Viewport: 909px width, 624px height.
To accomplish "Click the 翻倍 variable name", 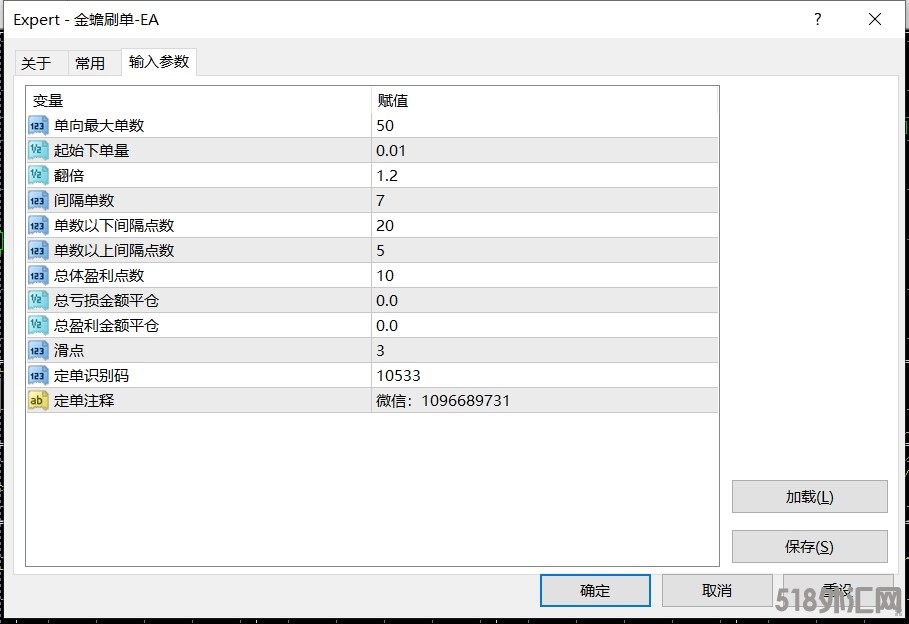I will point(69,175).
